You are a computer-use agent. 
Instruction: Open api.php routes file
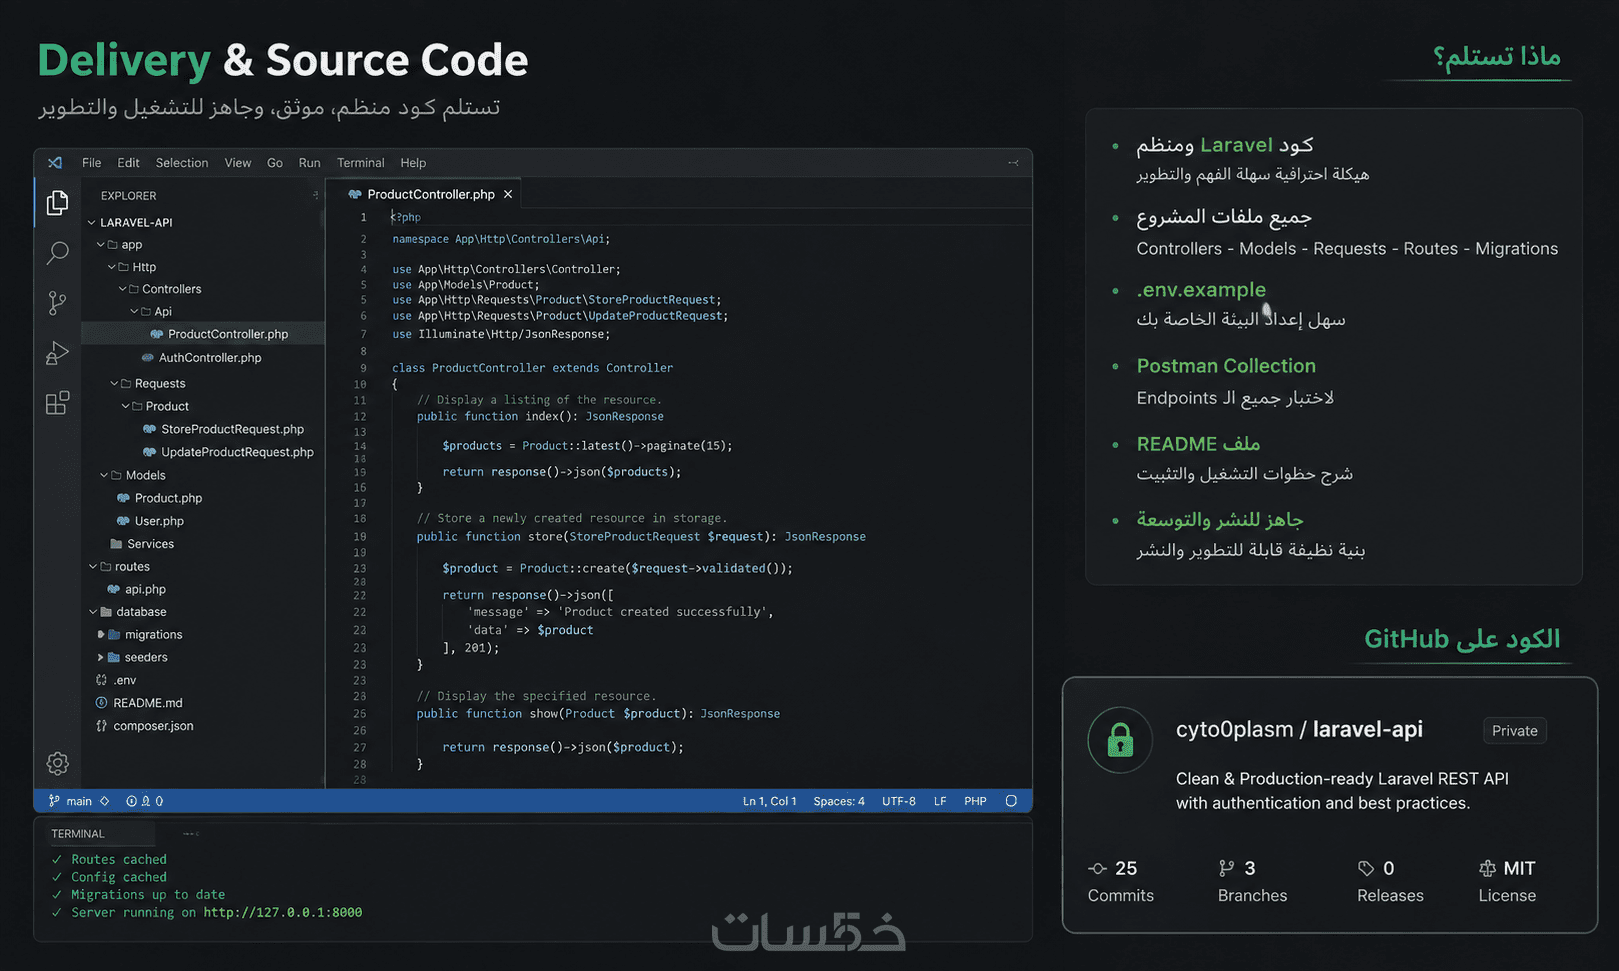coord(145,589)
